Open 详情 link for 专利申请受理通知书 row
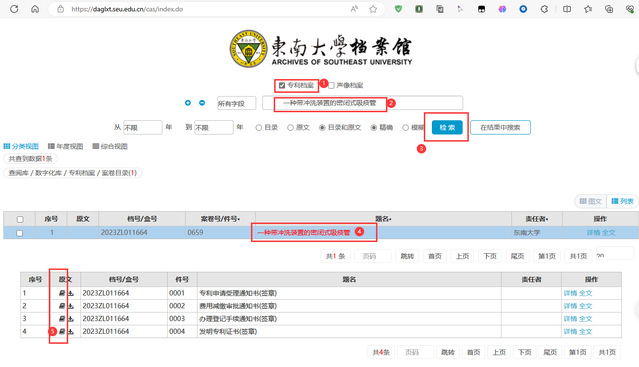 pos(570,293)
